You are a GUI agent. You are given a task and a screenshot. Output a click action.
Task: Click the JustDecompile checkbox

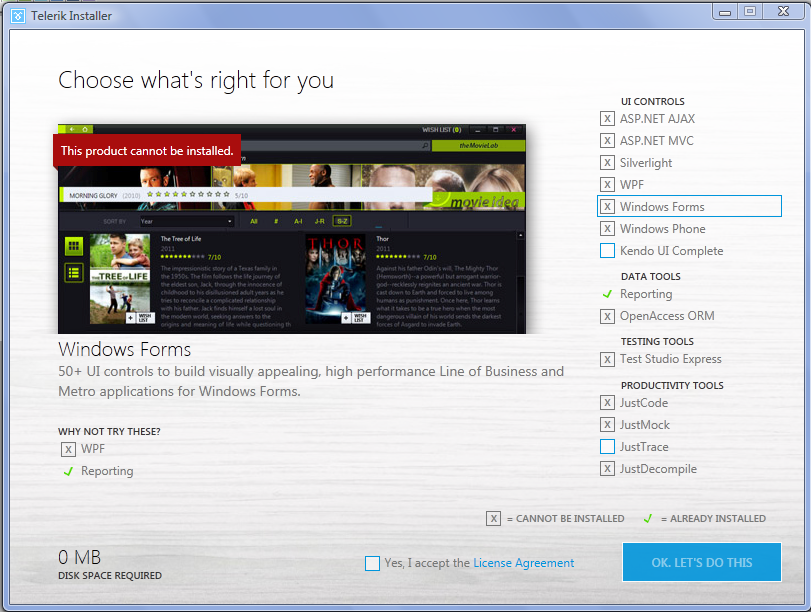[607, 469]
